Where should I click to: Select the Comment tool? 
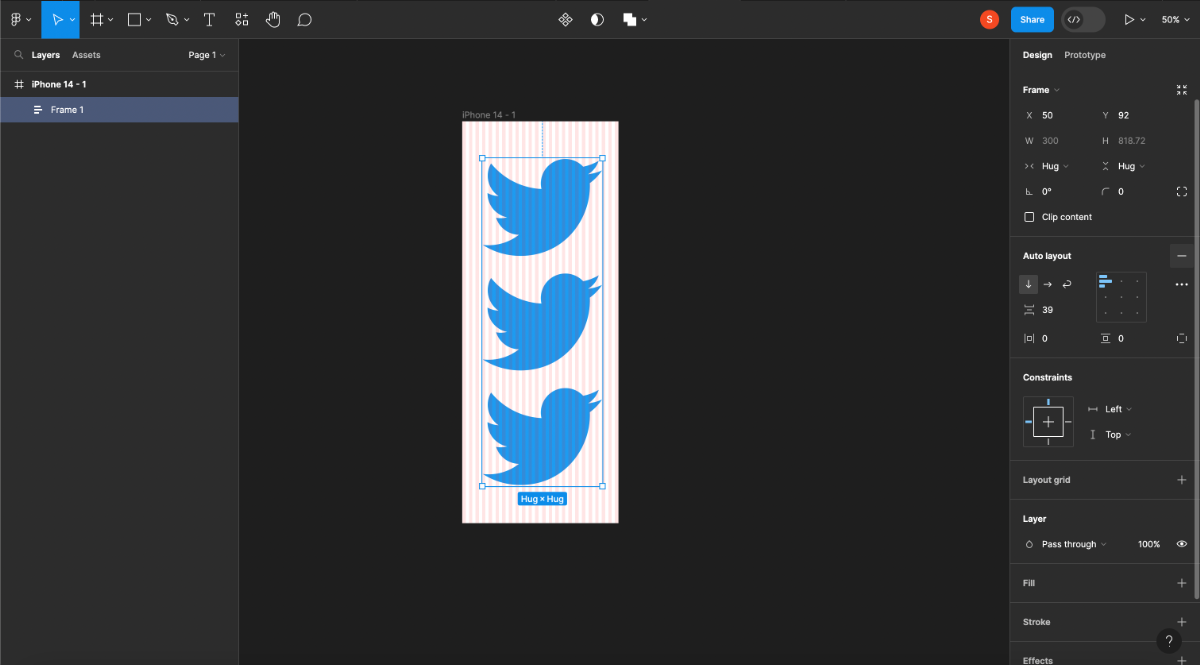(305, 19)
